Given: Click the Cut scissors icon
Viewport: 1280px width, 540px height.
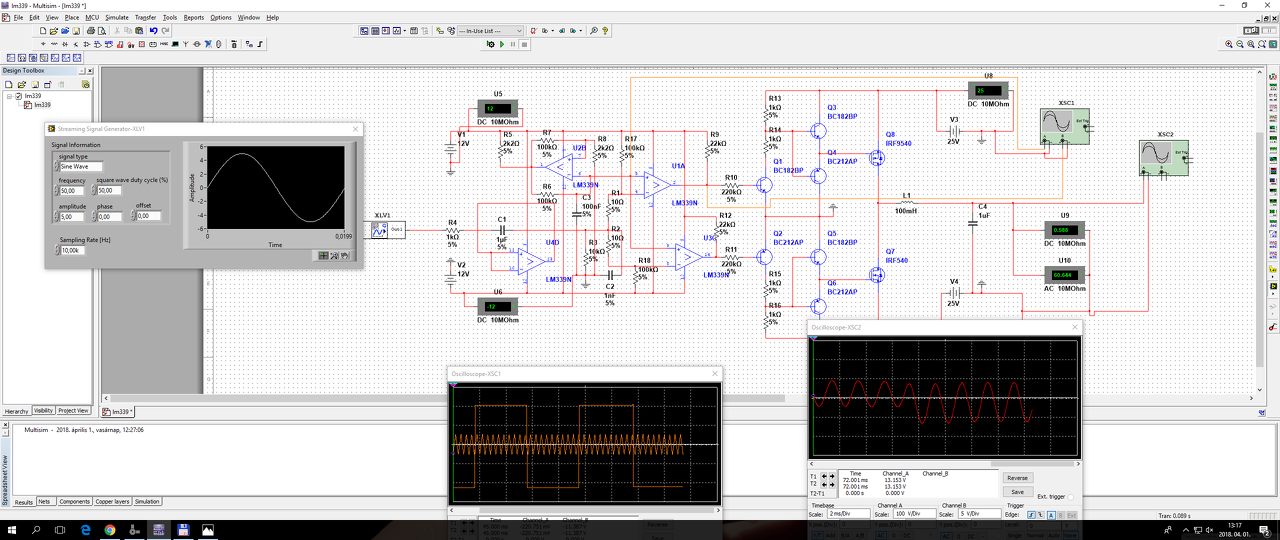Looking at the screenshot, I should point(117,31).
